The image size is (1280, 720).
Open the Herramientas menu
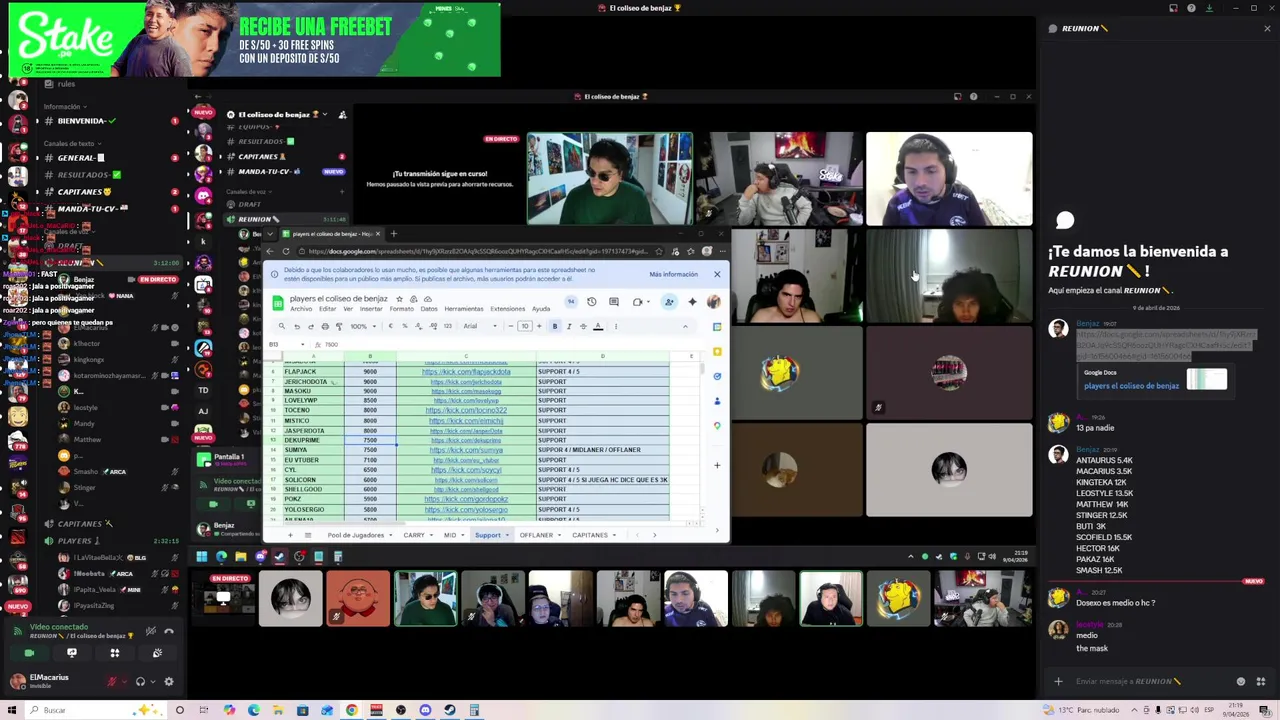coord(464,309)
